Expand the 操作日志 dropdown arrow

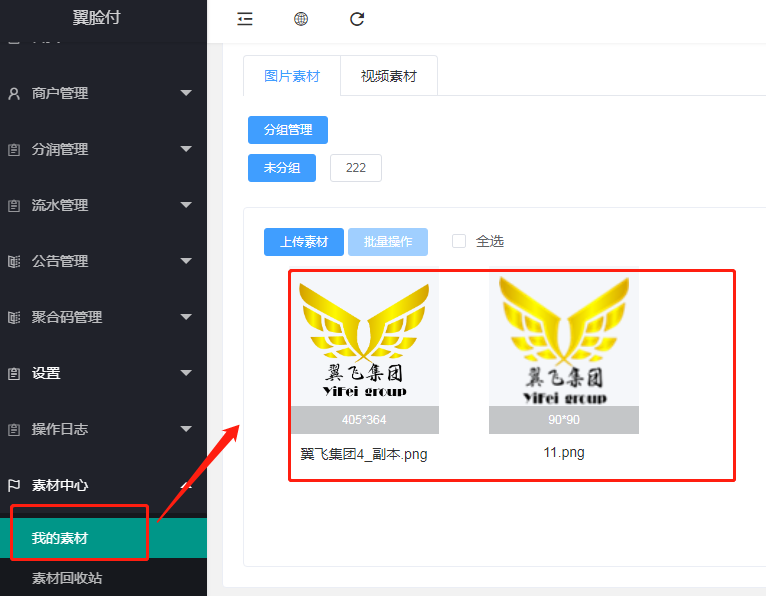[x=186, y=429]
